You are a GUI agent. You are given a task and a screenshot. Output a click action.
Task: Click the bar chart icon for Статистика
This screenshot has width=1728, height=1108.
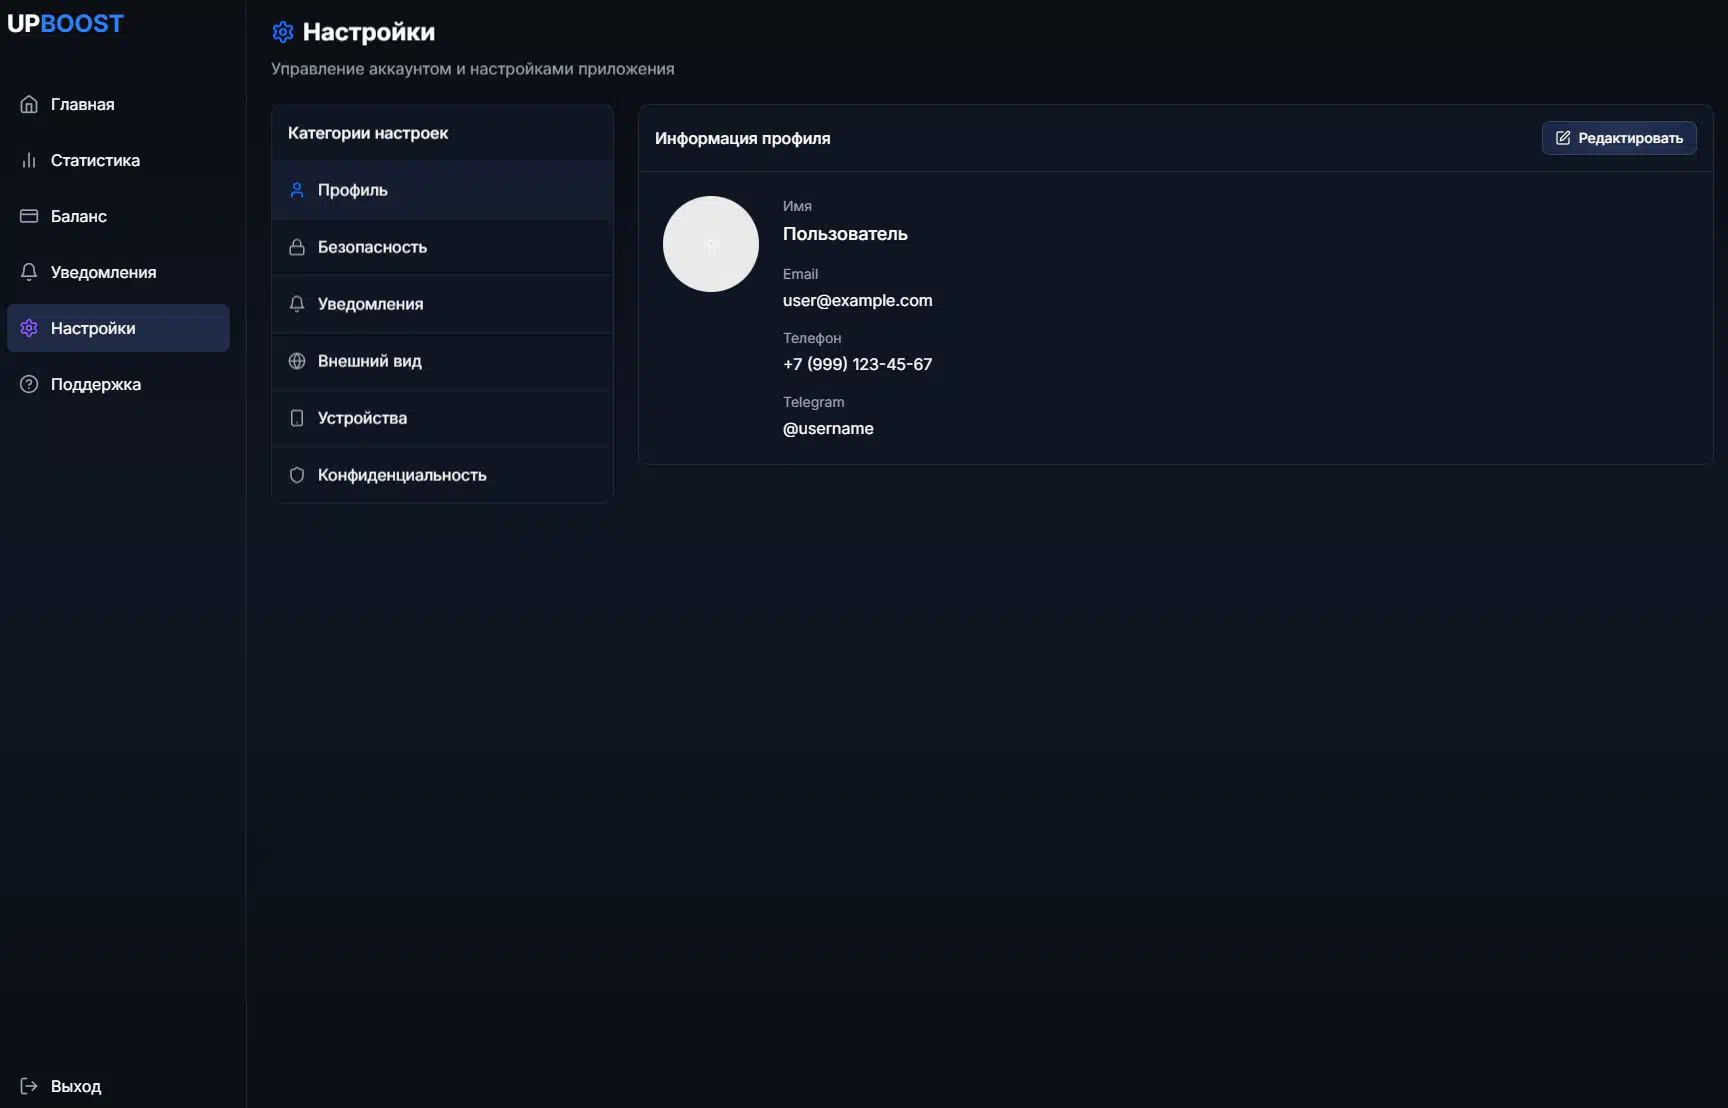29,160
